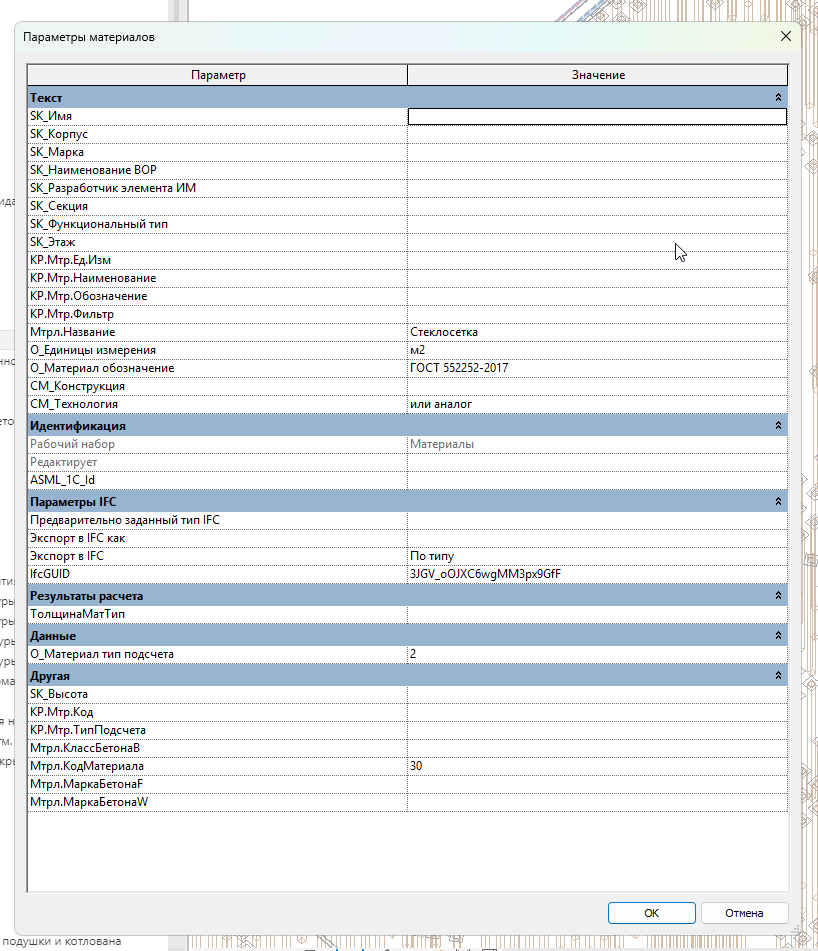Edit the SK_Наименование ВОР value cell
Viewport: 818px width, 951px height.
pos(597,170)
